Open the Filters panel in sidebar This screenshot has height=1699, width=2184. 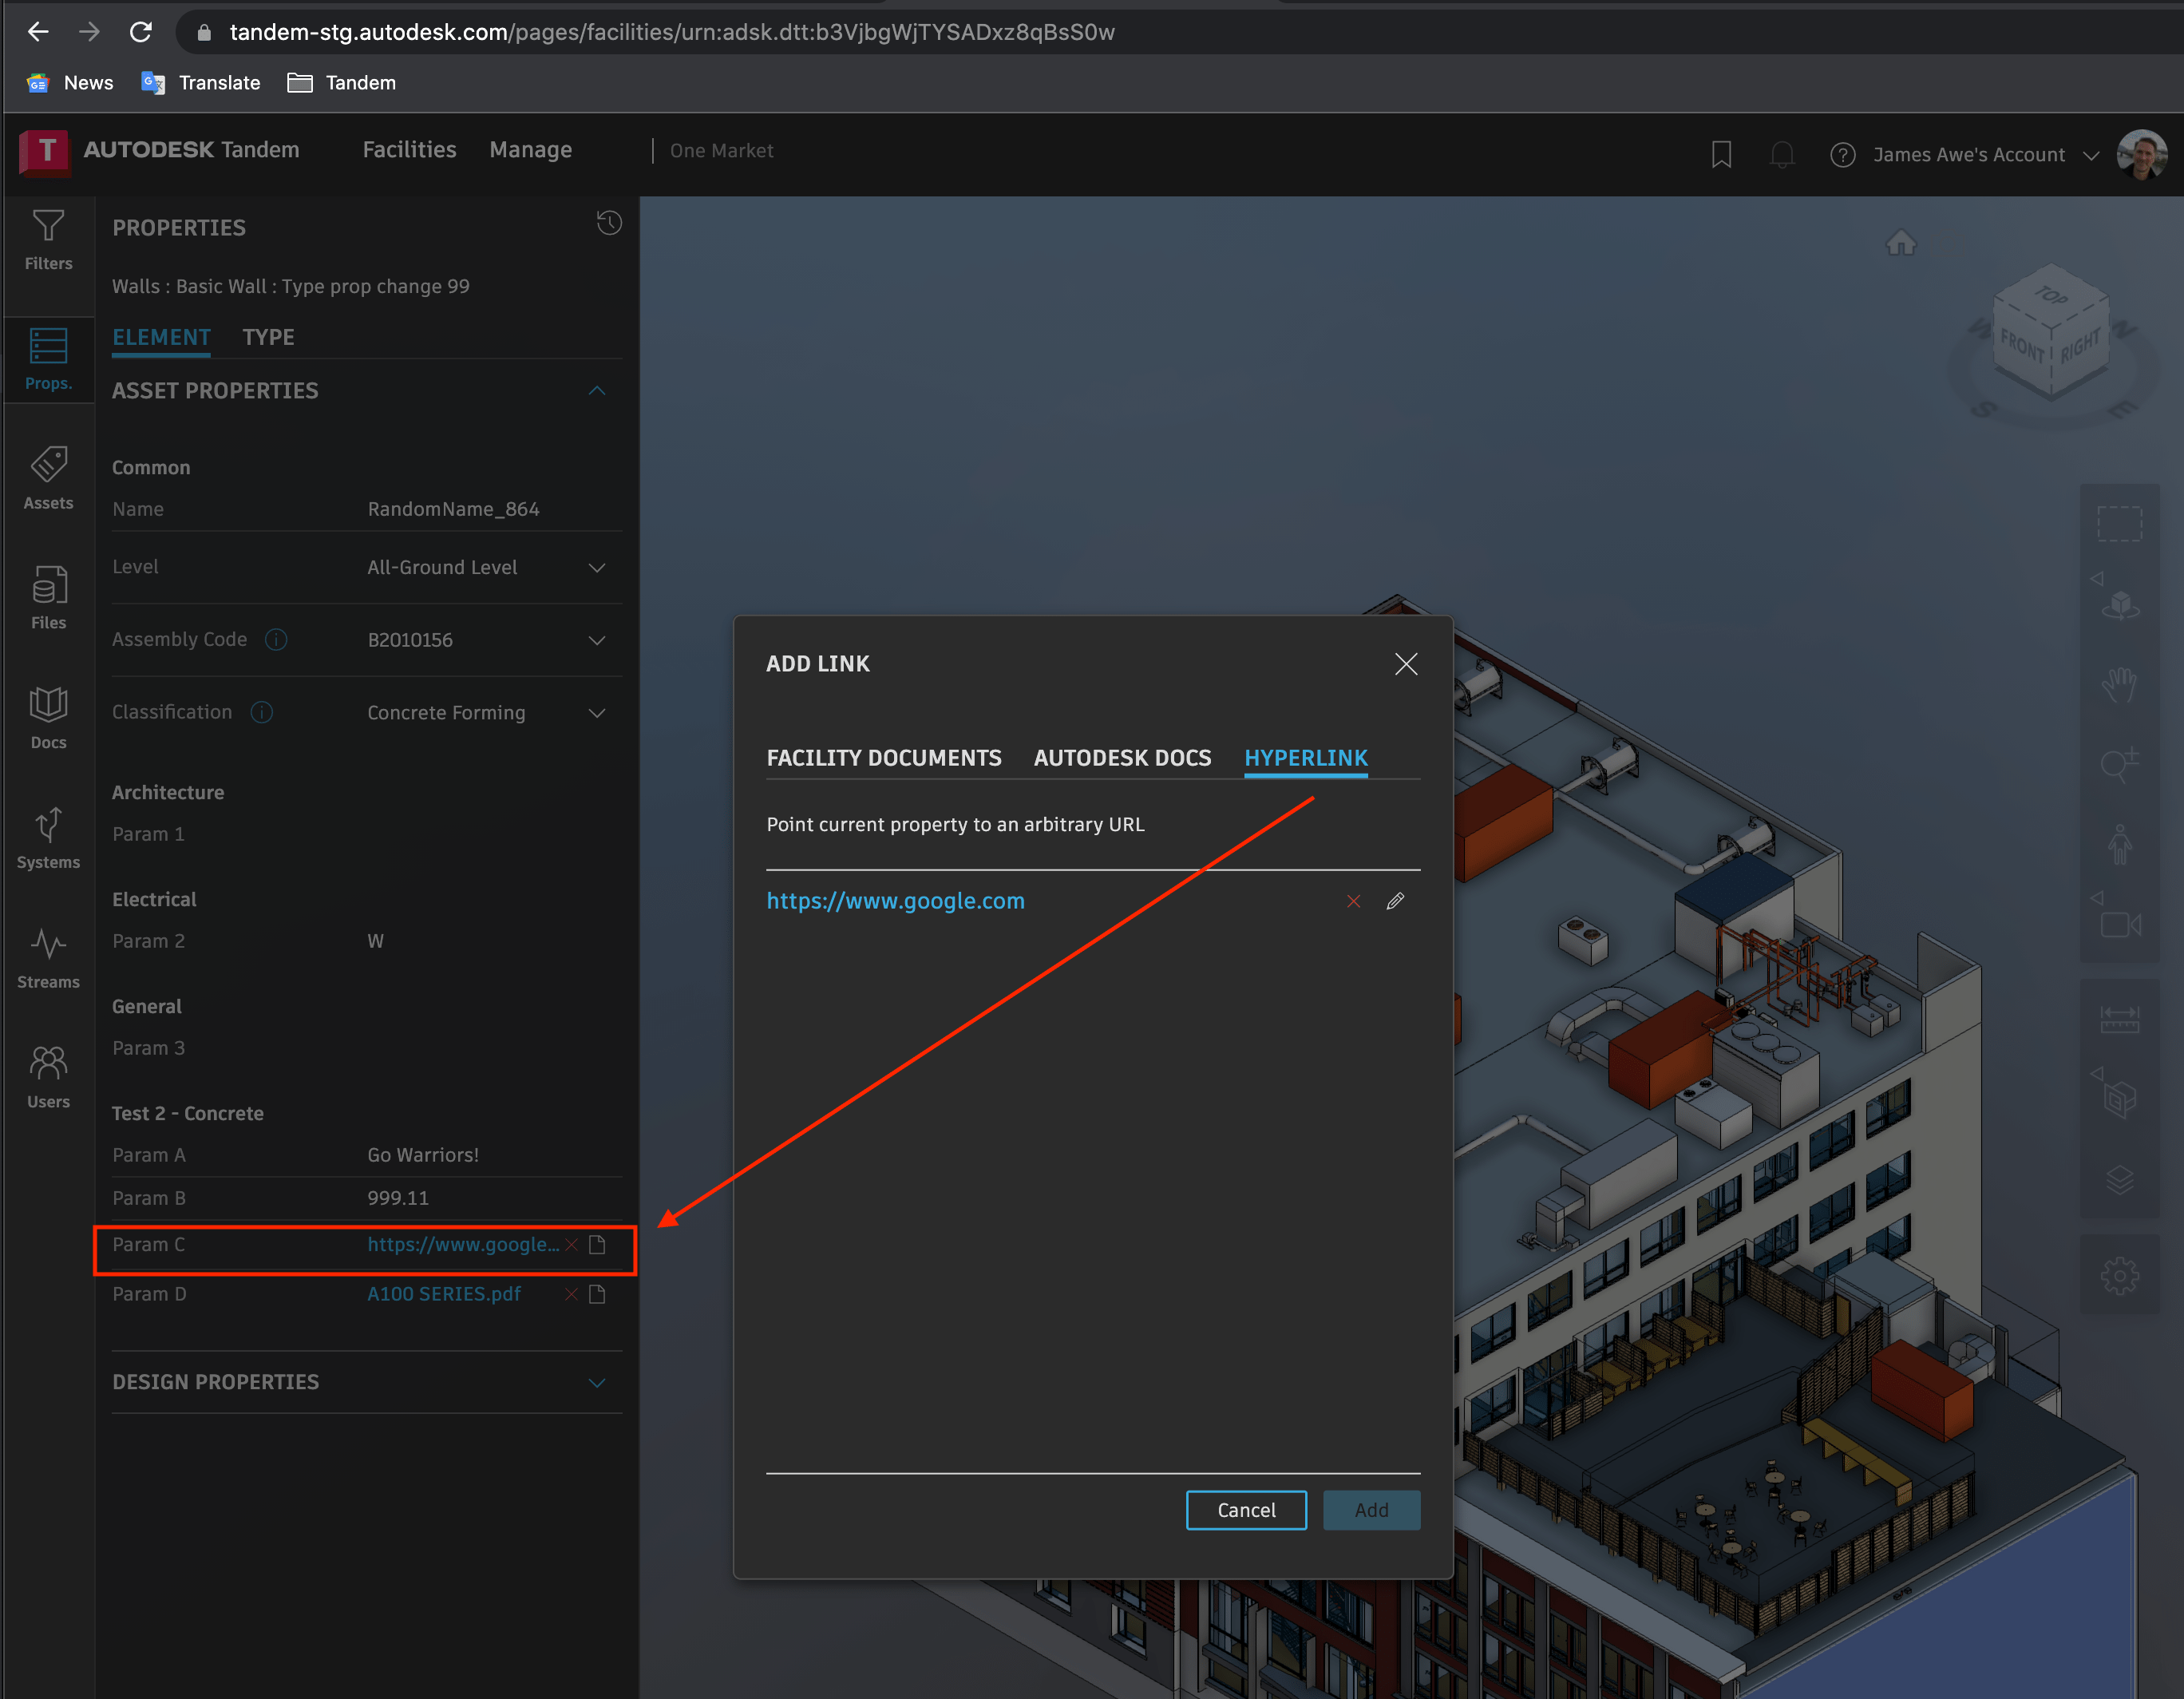coord(48,240)
